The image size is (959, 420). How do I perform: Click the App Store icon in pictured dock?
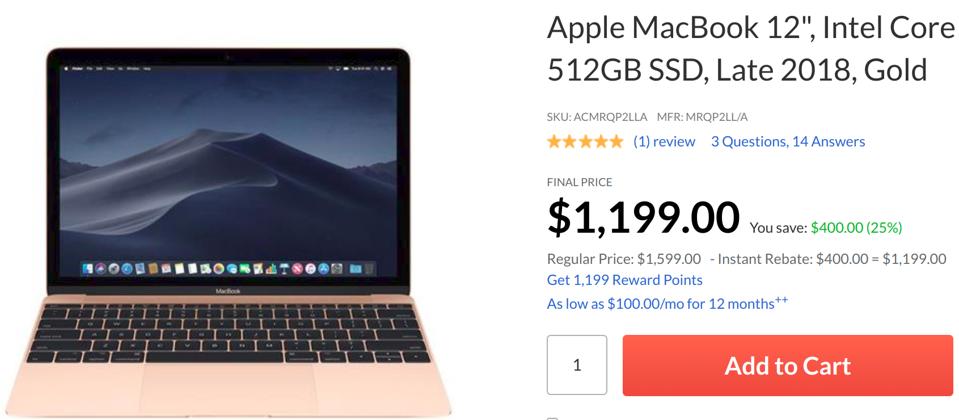tap(324, 268)
